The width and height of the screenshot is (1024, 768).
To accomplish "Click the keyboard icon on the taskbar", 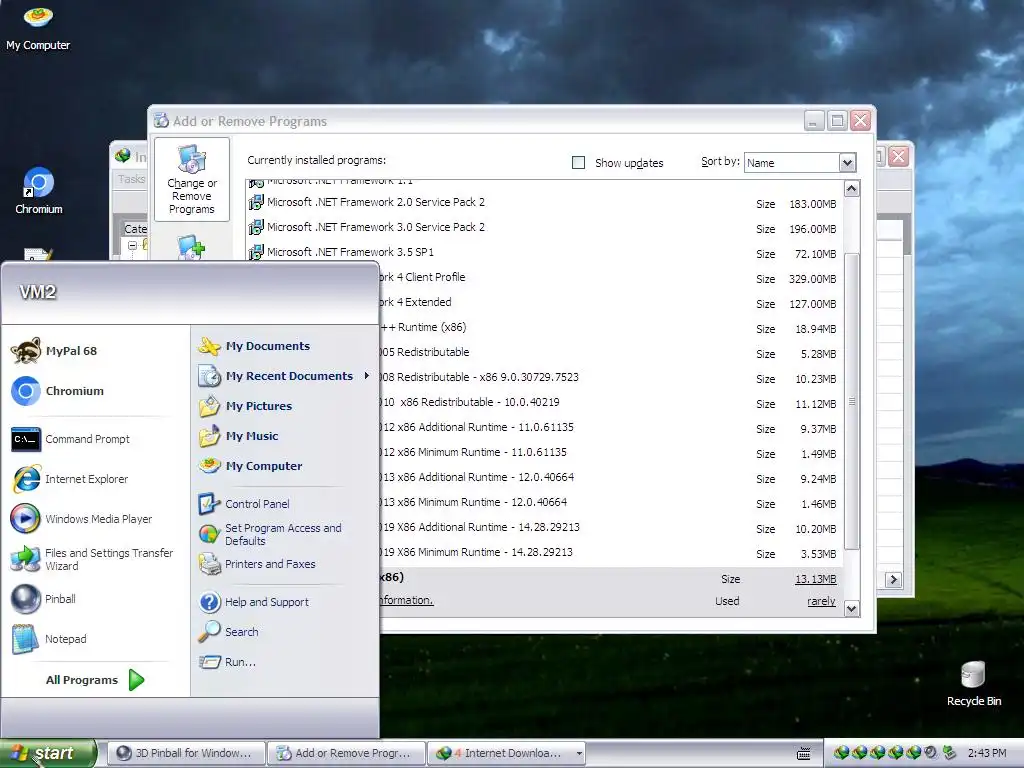I will [804, 754].
